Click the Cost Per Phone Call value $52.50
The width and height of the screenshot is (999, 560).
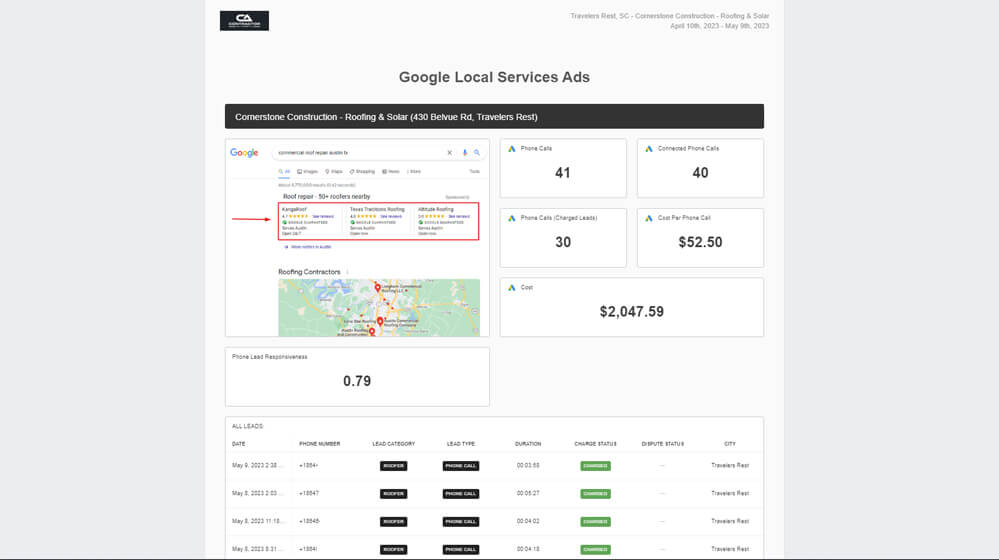click(700, 242)
